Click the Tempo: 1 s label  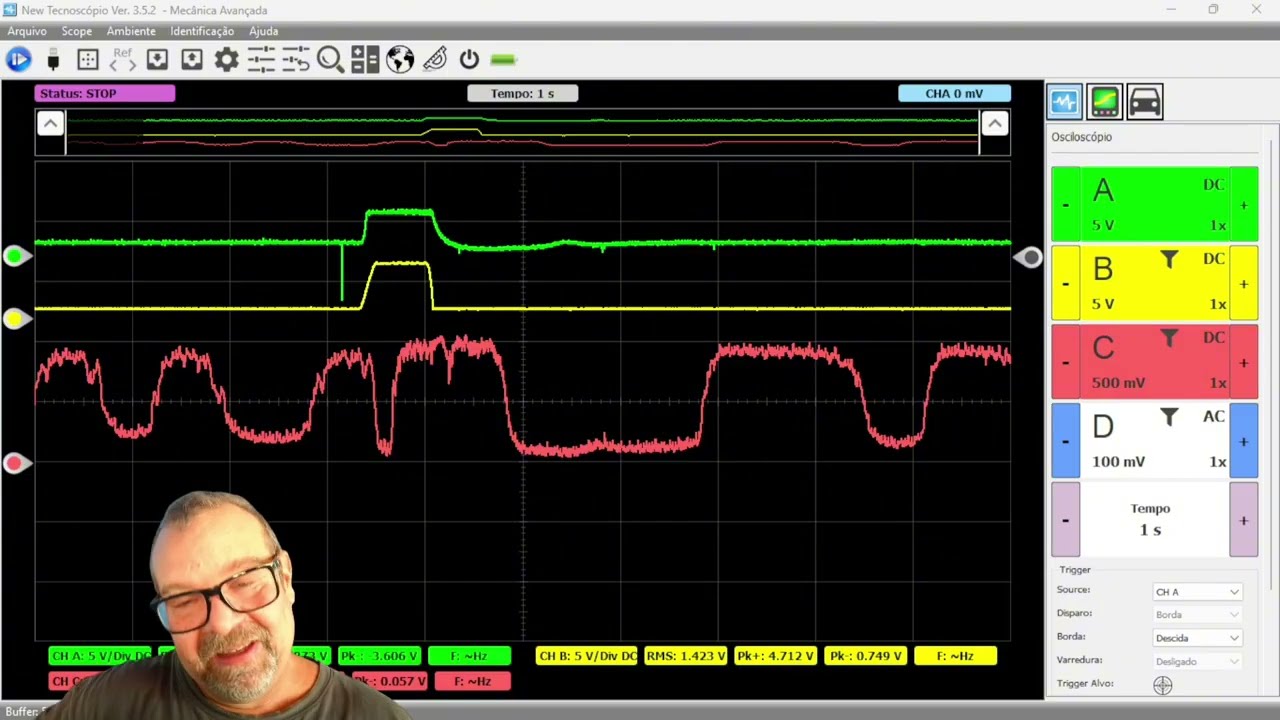[523, 94]
